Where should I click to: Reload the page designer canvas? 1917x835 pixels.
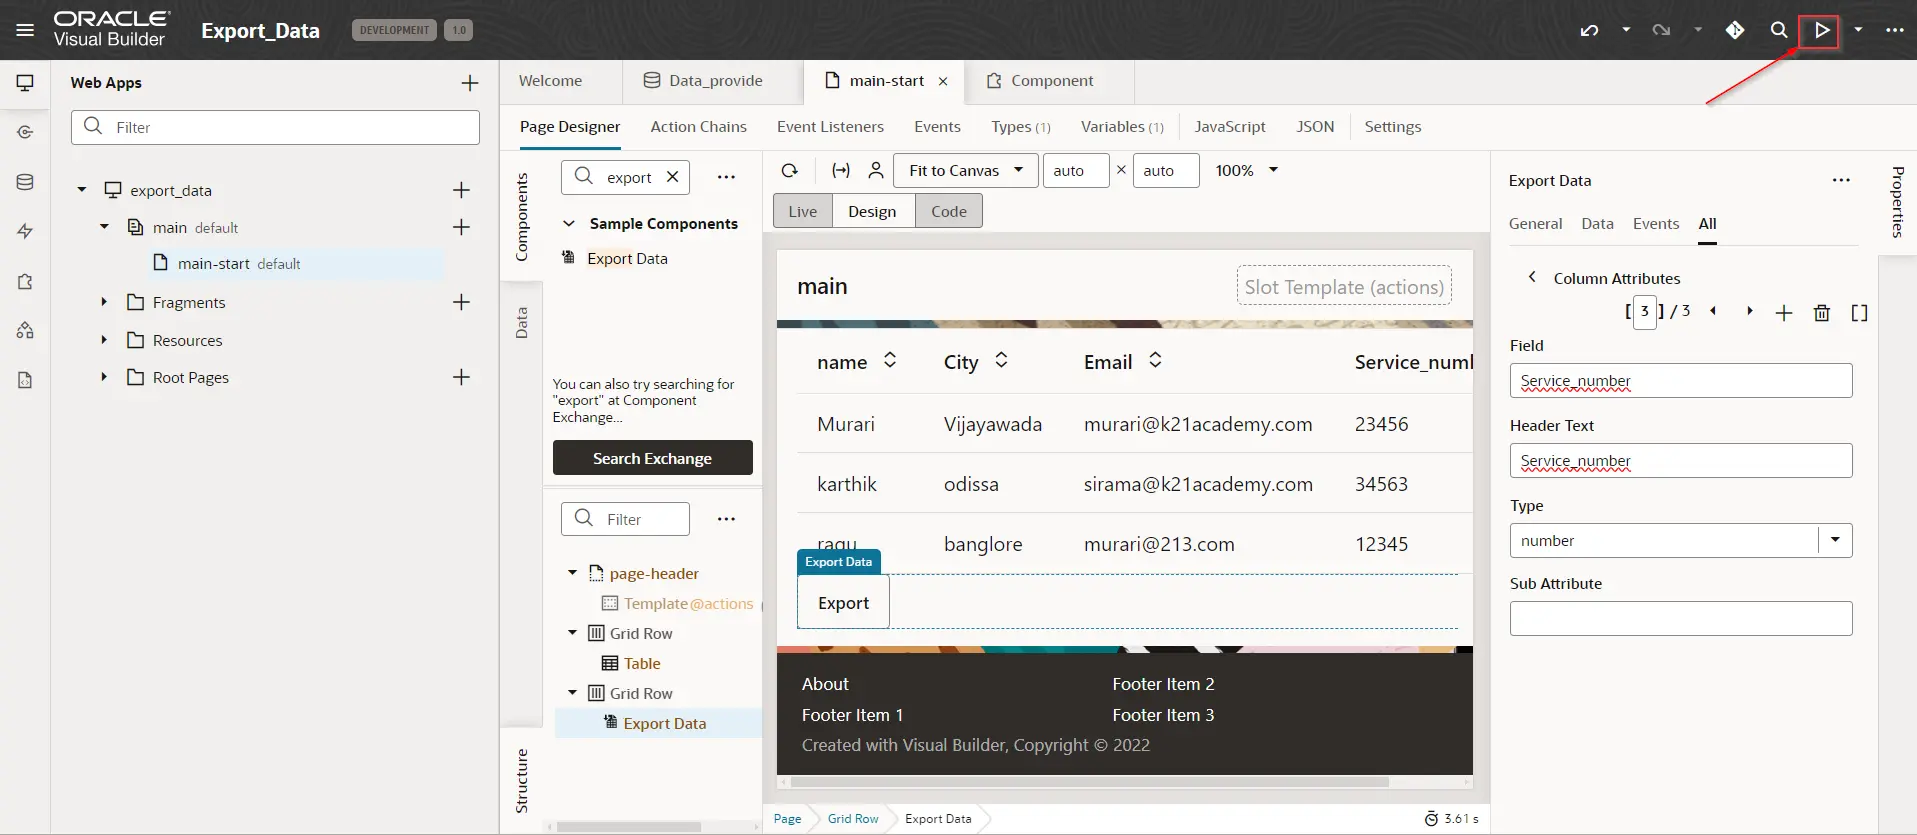[790, 170]
